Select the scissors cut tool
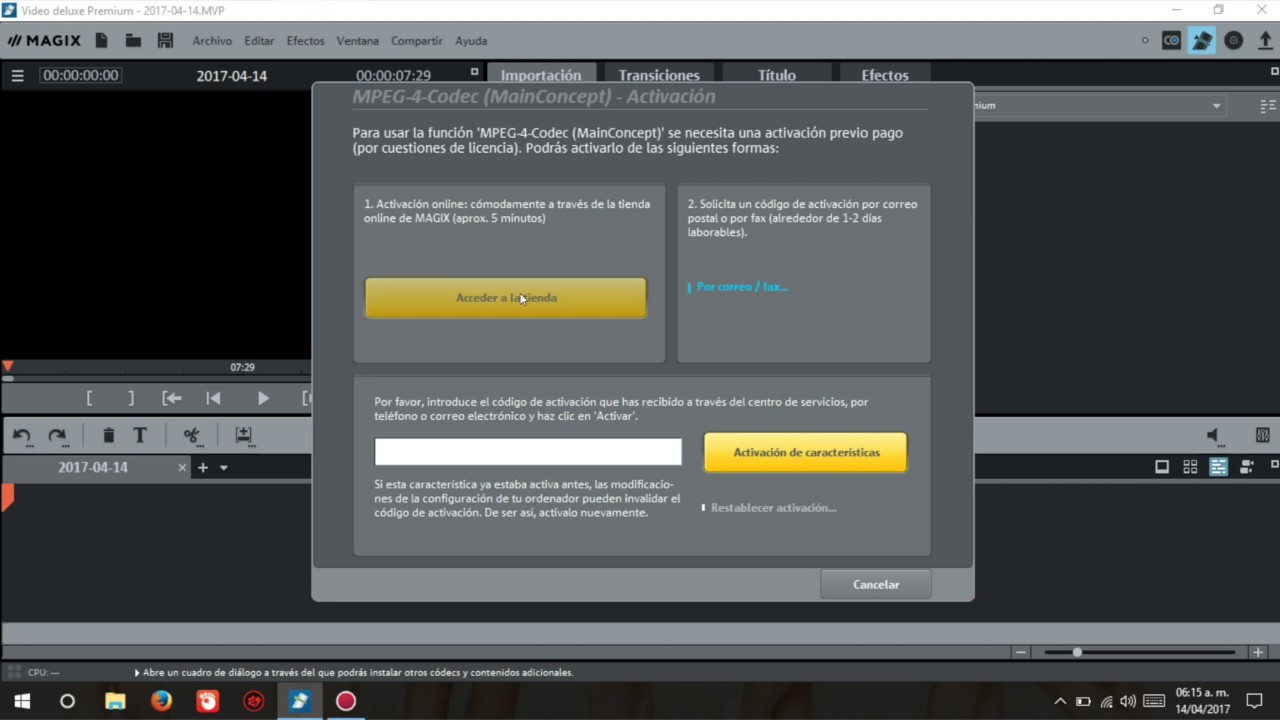Screen dimensions: 1280x720 (x=192, y=436)
